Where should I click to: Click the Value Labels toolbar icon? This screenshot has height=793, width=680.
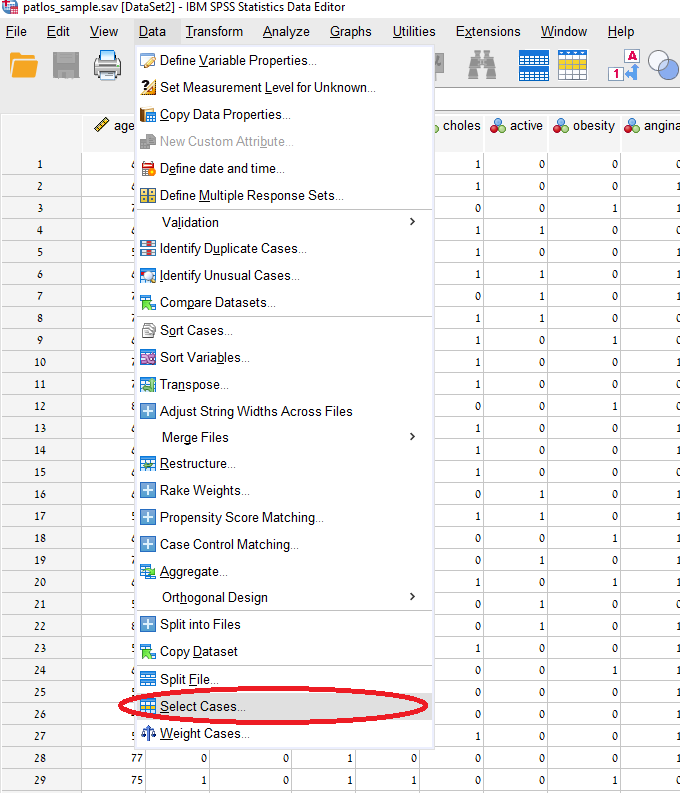pyautogui.click(x=623, y=66)
